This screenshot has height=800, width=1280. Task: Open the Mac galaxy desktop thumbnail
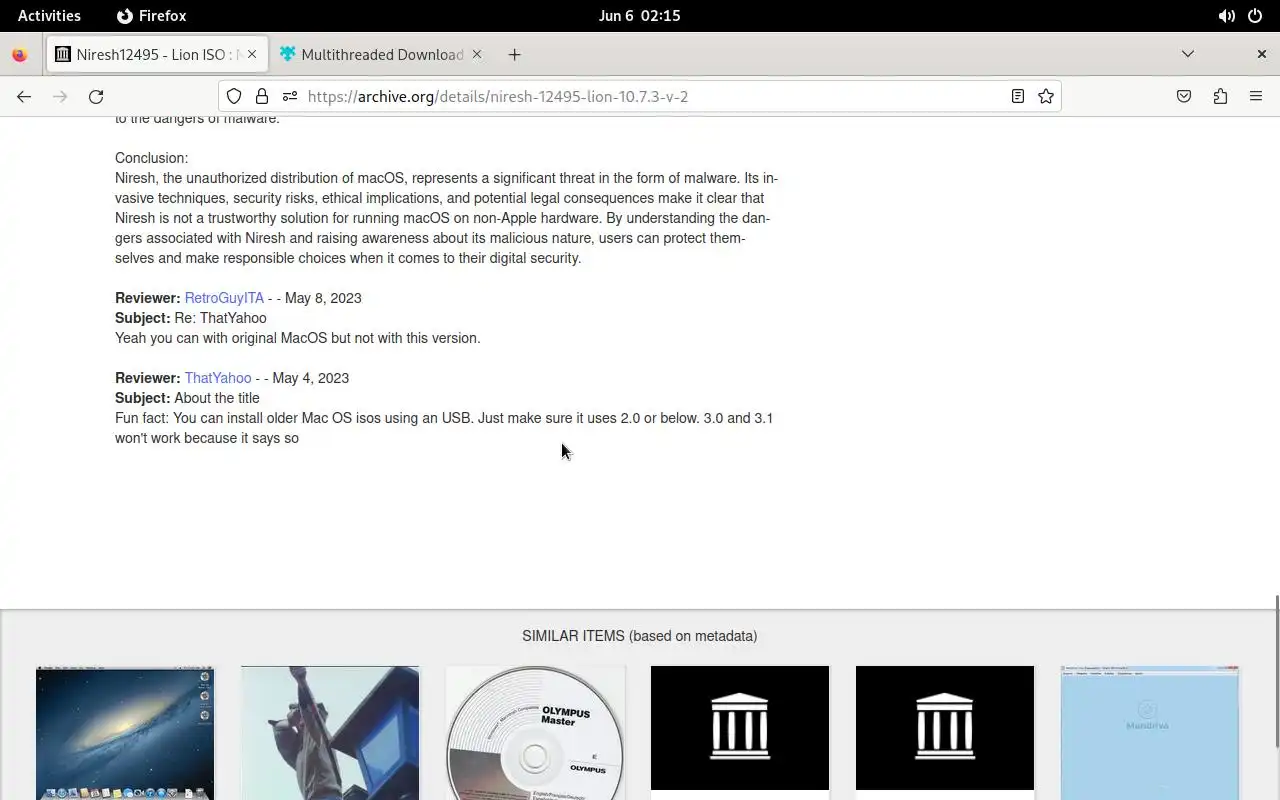125,733
